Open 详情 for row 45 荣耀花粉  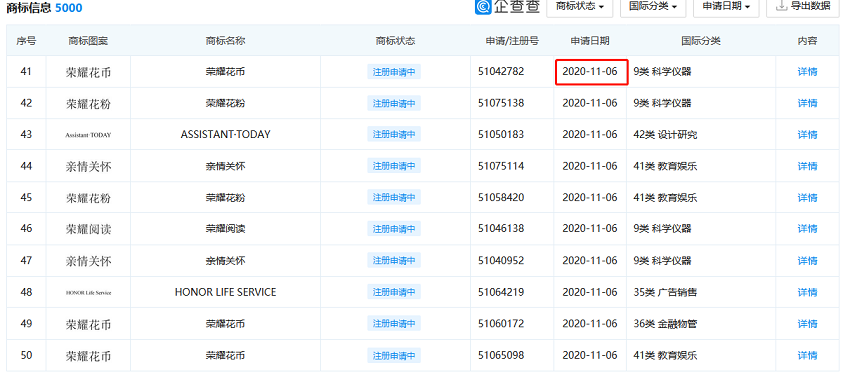tap(807, 197)
